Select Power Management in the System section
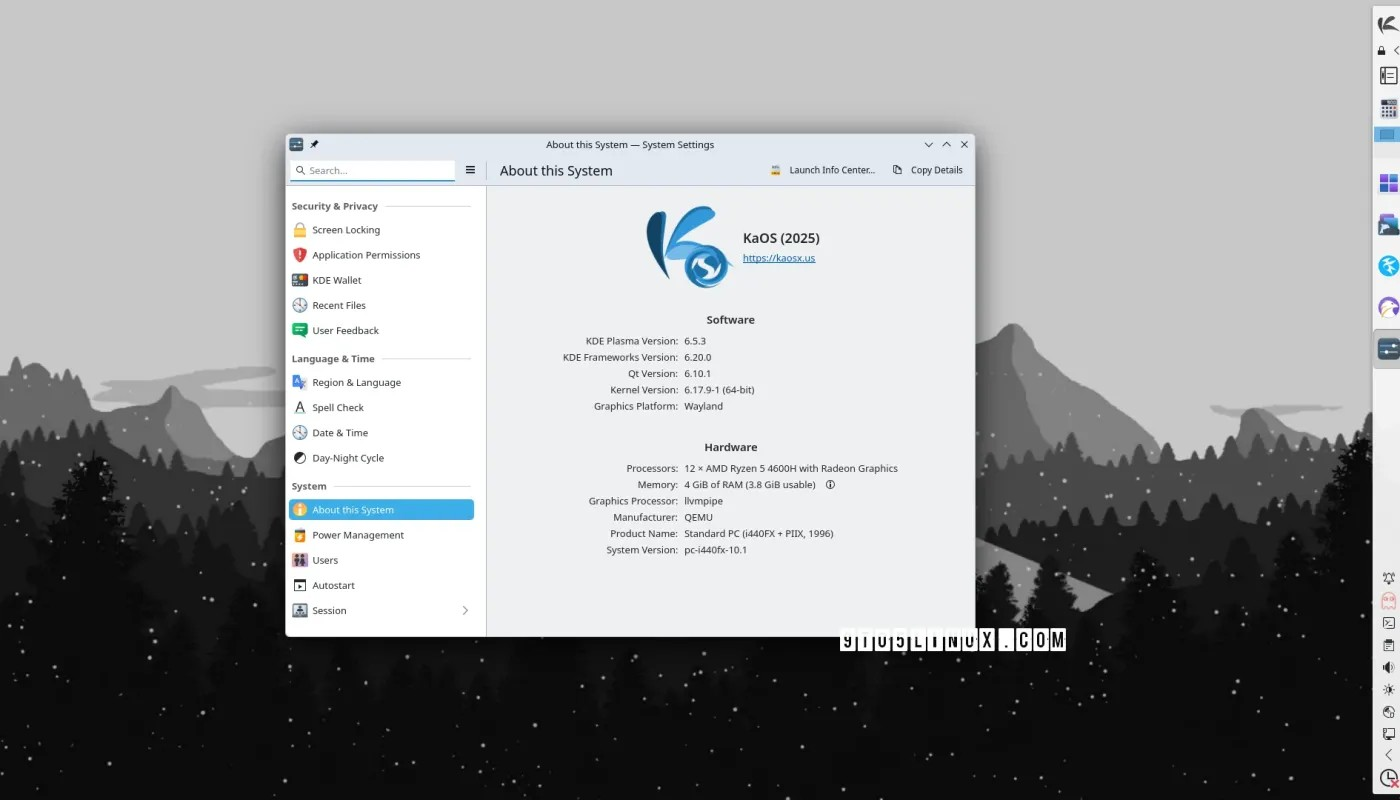The image size is (1400, 800). point(357,535)
